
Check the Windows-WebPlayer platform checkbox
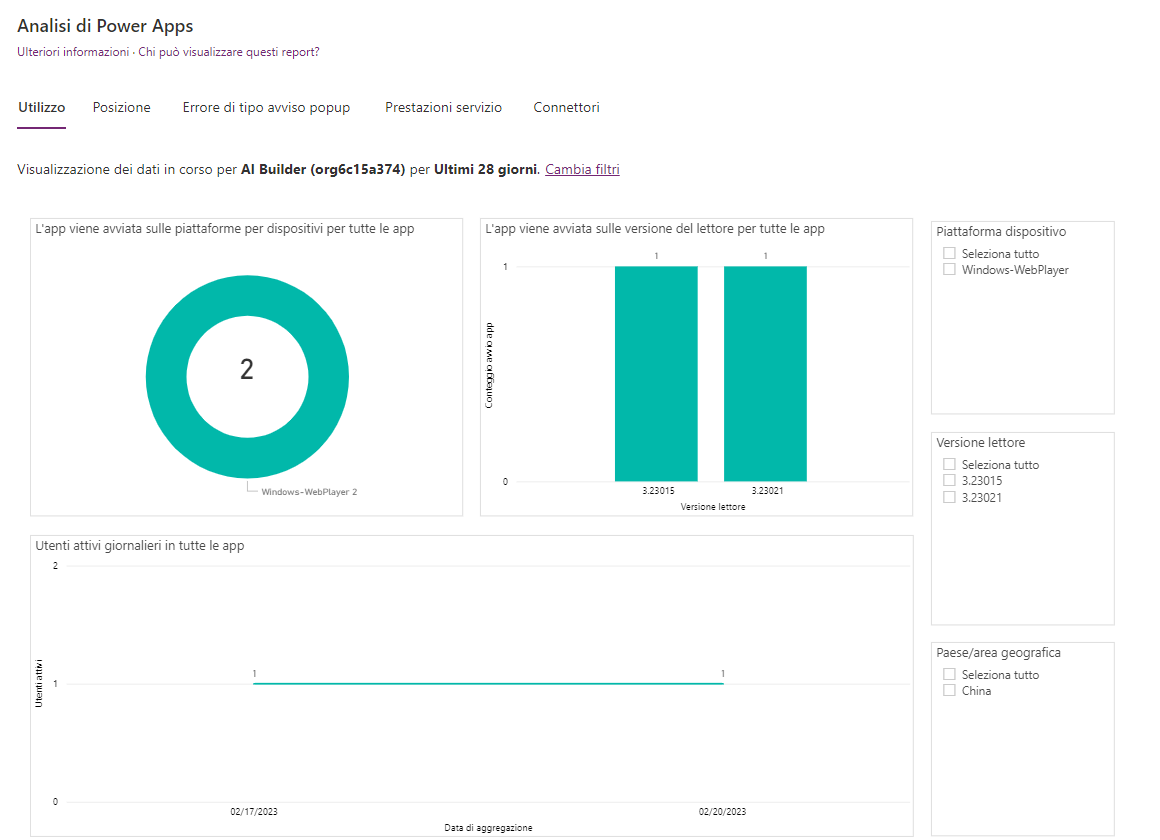[x=950, y=270]
